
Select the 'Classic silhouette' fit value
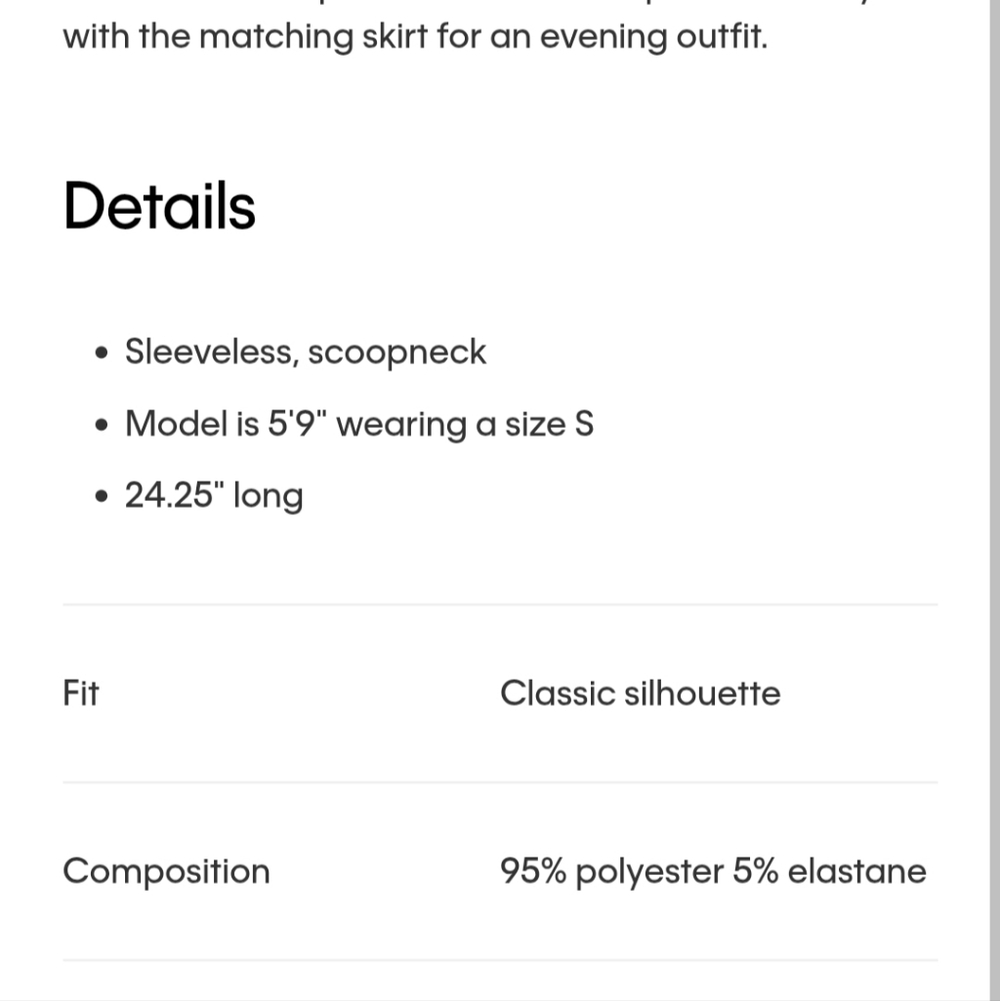[640, 693]
